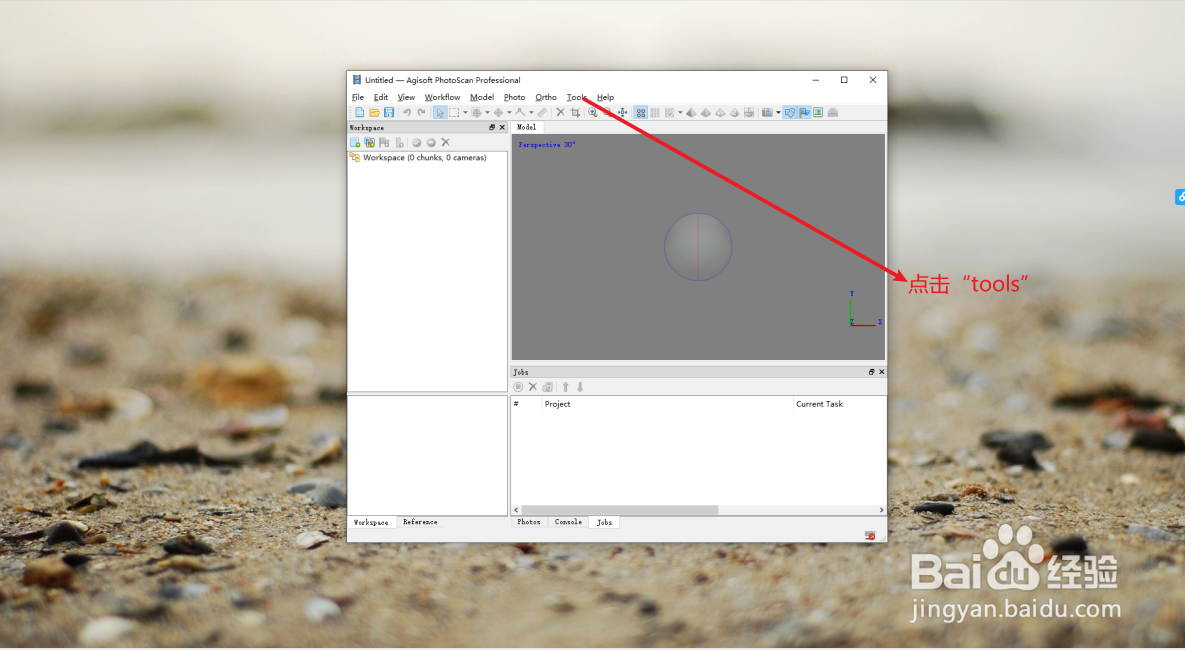The image size is (1185, 650).
Task: Click the Undo arrow in the toolbar
Action: (407, 112)
